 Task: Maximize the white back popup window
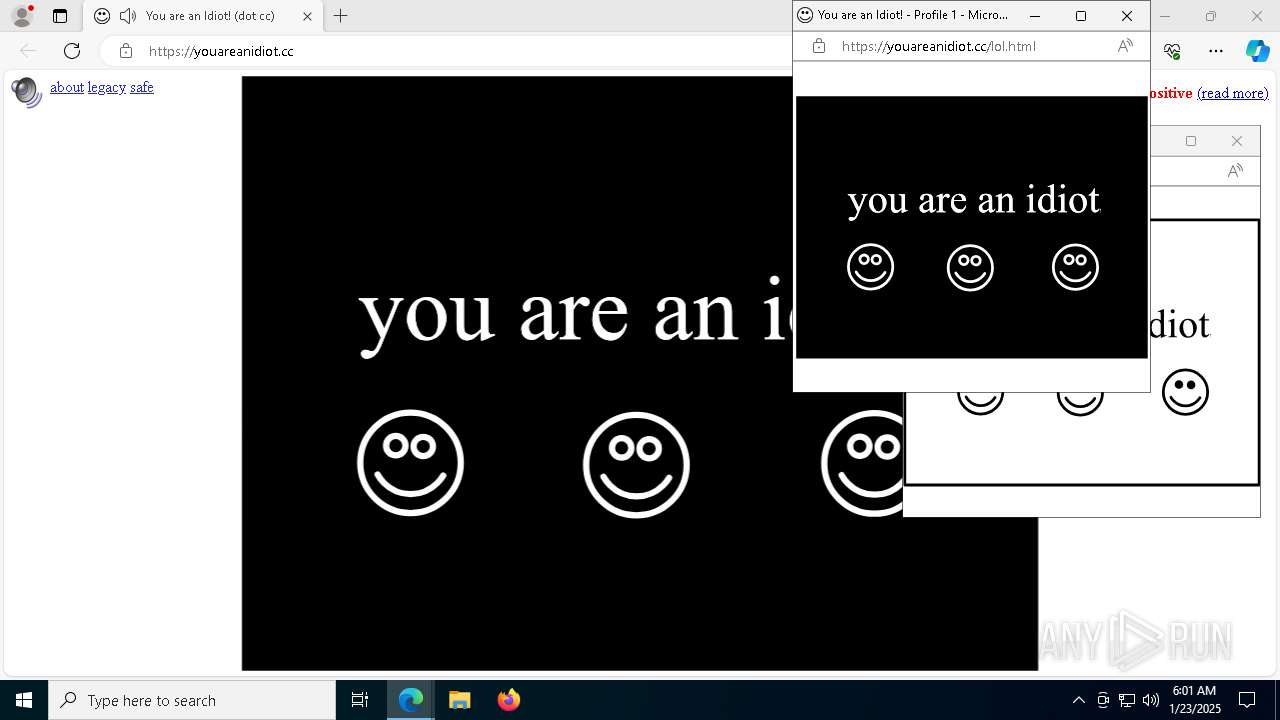pos(1191,141)
